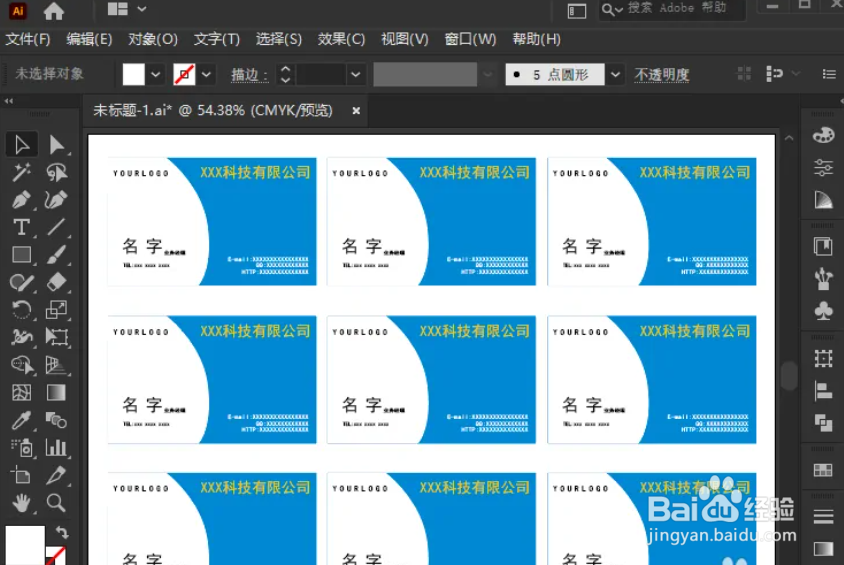Open the Symbols club panel icon
The width and height of the screenshot is (844, 565).
(823, 311)
